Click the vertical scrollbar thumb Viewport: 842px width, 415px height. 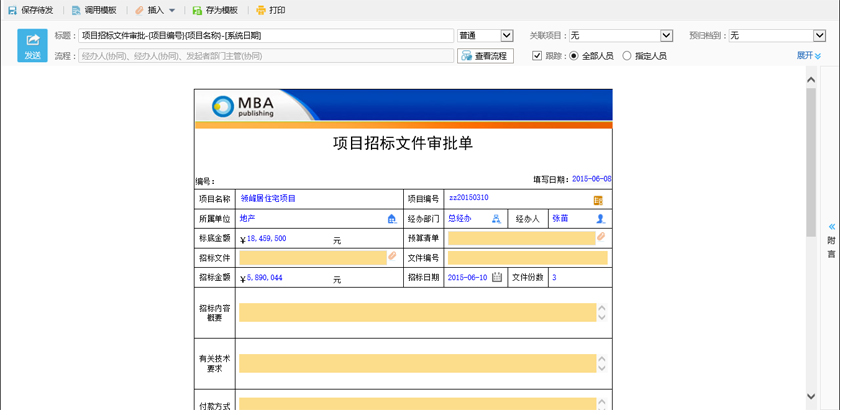(811, 162)
